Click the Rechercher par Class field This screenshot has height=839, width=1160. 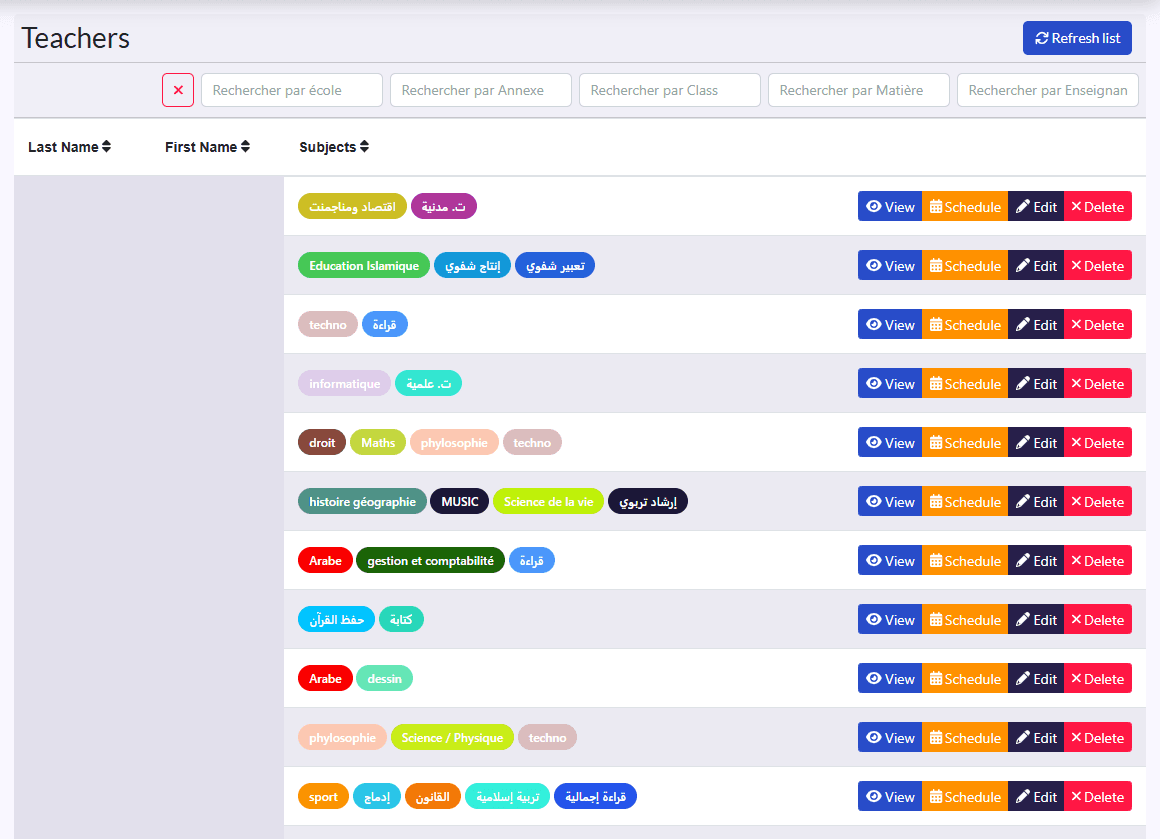point(670,90)
